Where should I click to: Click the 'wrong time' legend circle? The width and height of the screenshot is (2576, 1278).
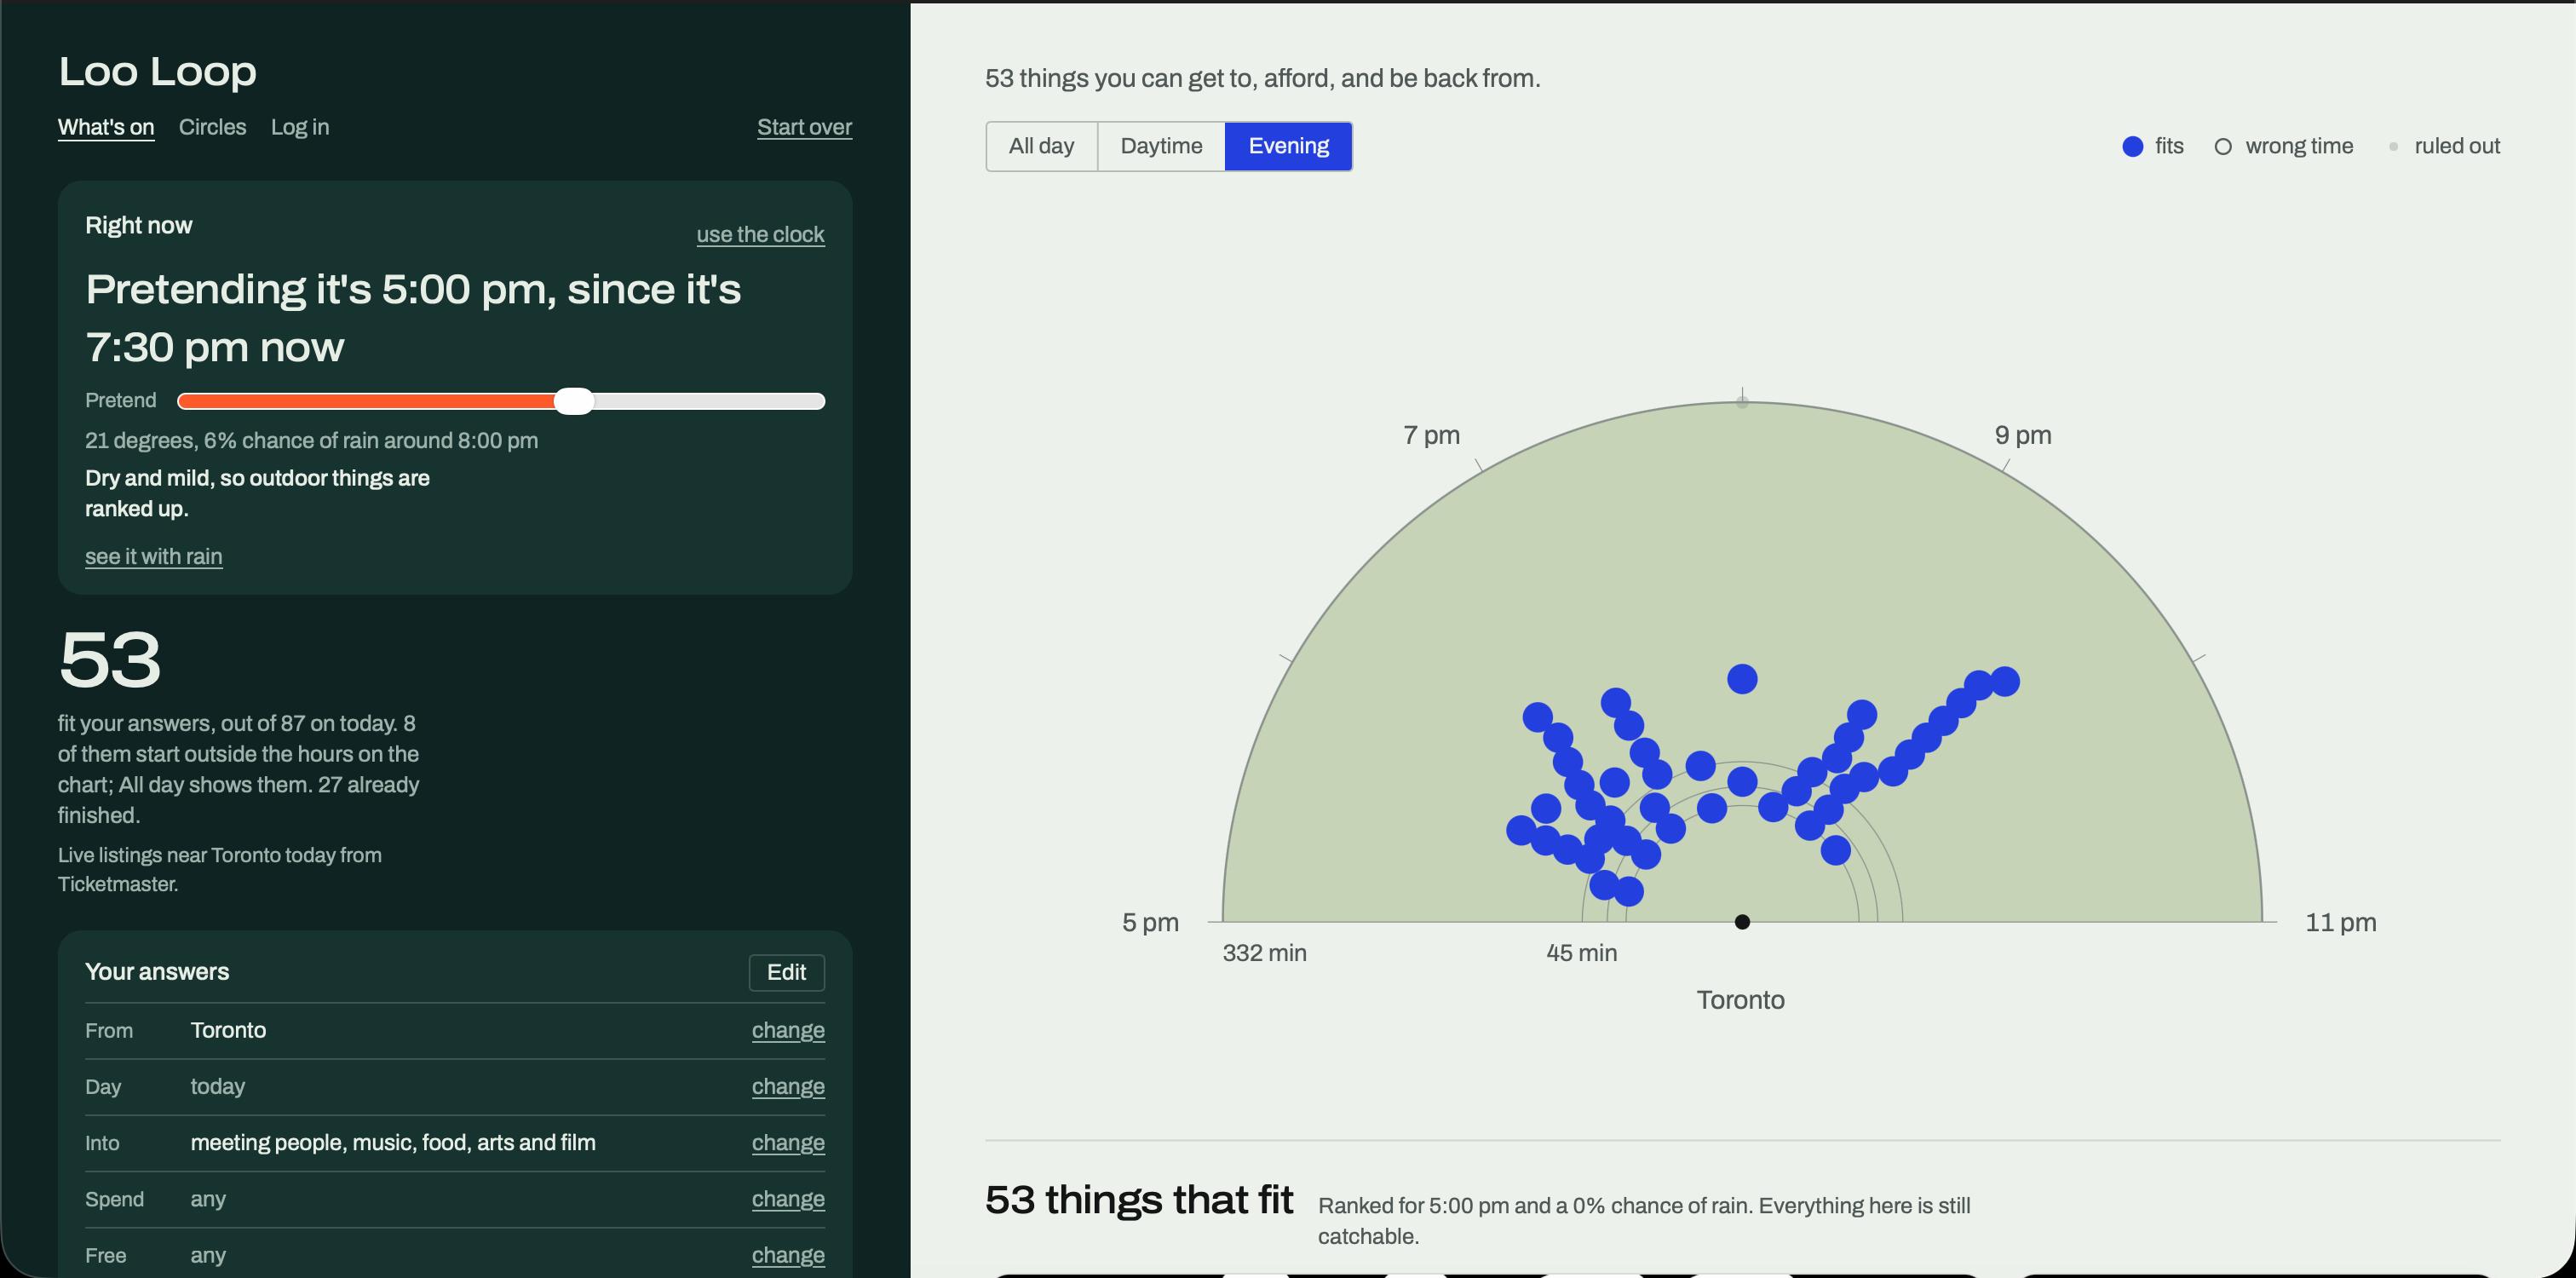(x=2223, y=147)
